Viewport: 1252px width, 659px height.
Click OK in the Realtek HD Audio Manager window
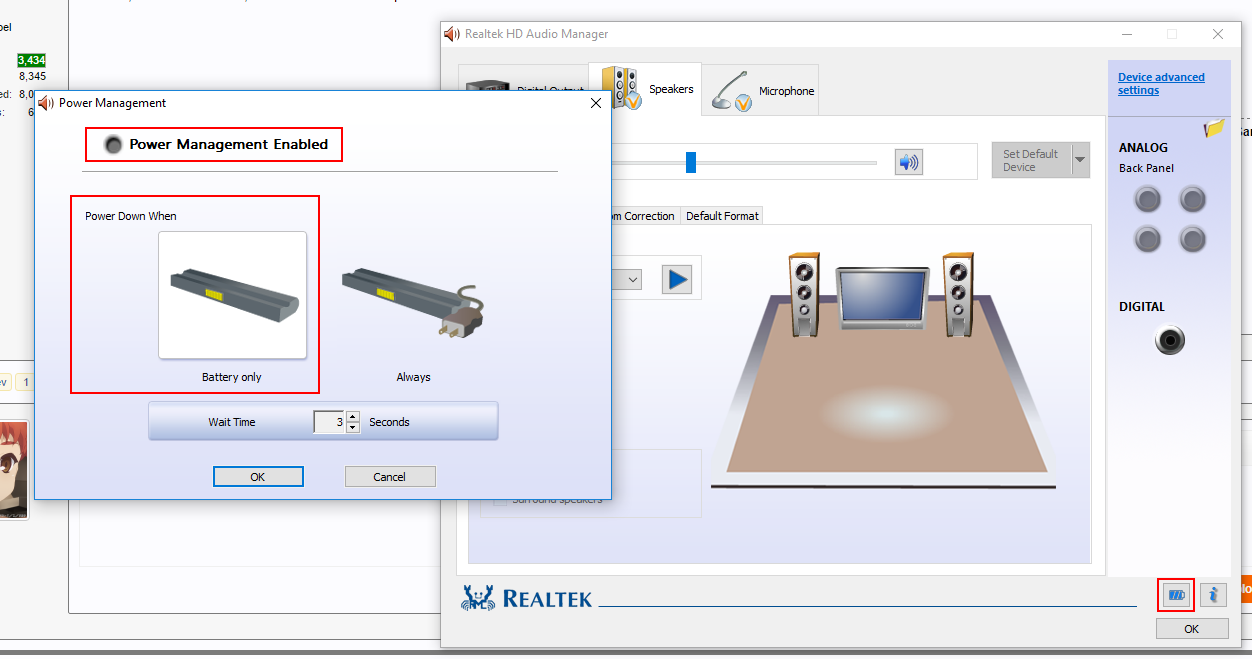(1192, 629)
